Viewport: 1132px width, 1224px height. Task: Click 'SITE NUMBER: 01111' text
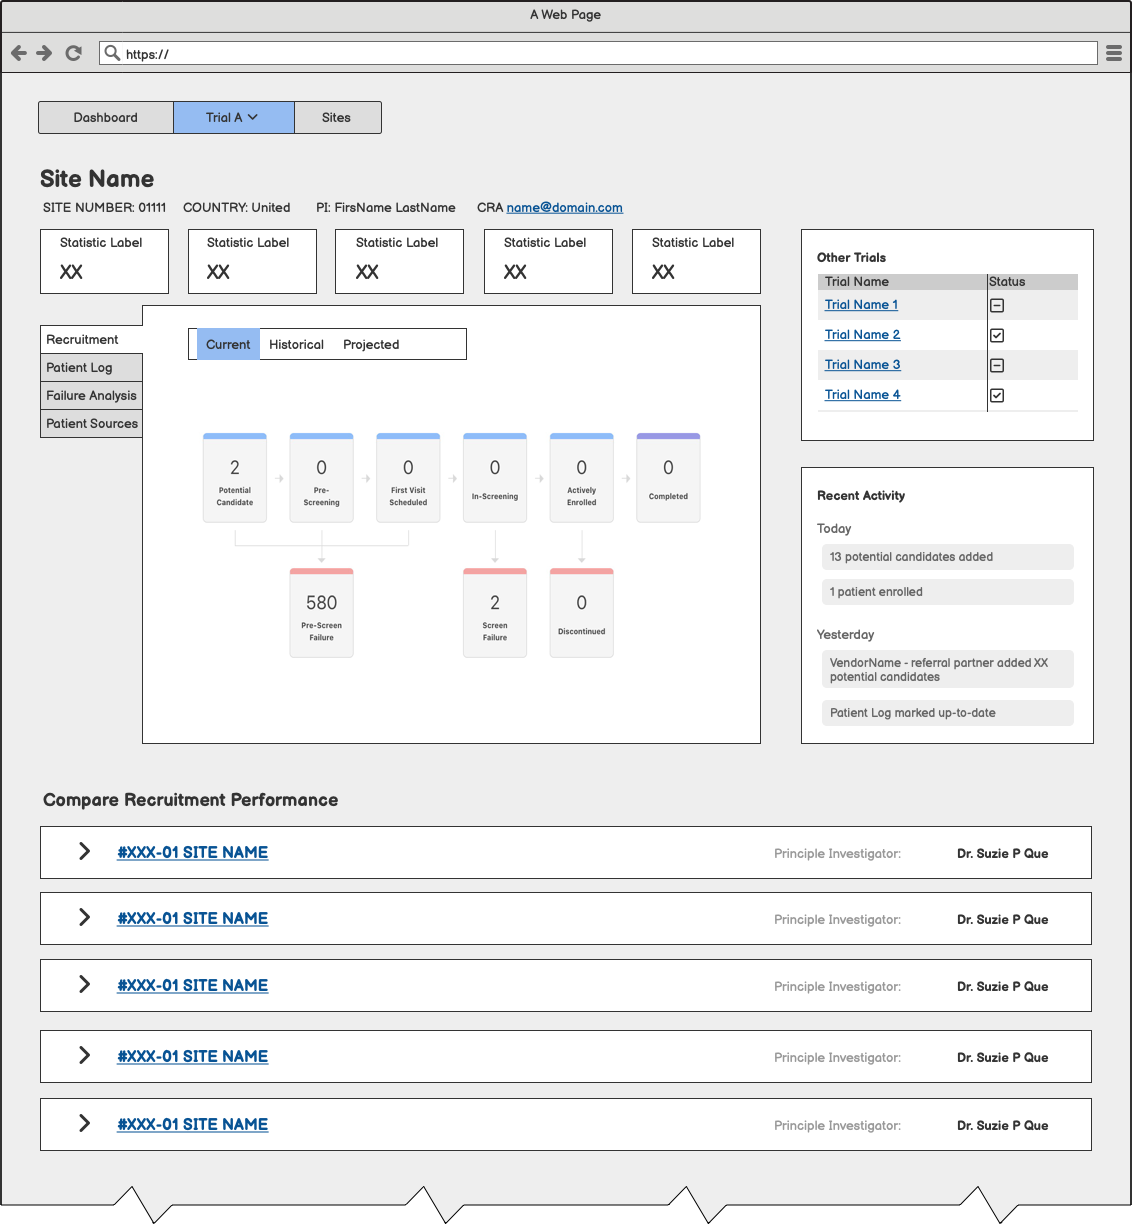click(x=104, y=208)
